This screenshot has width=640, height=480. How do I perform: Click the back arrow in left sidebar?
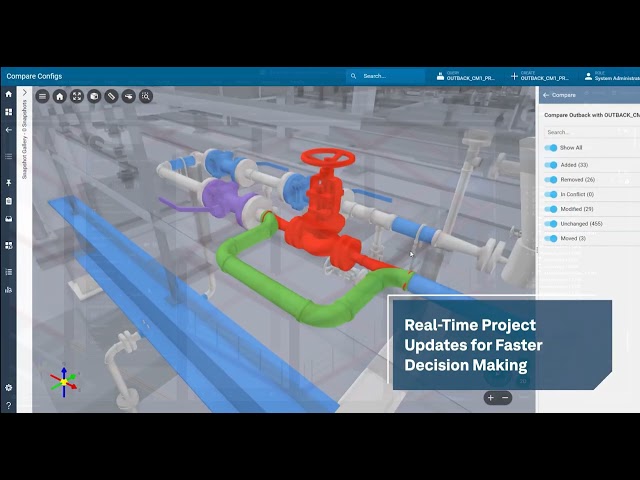coord(8,130)
